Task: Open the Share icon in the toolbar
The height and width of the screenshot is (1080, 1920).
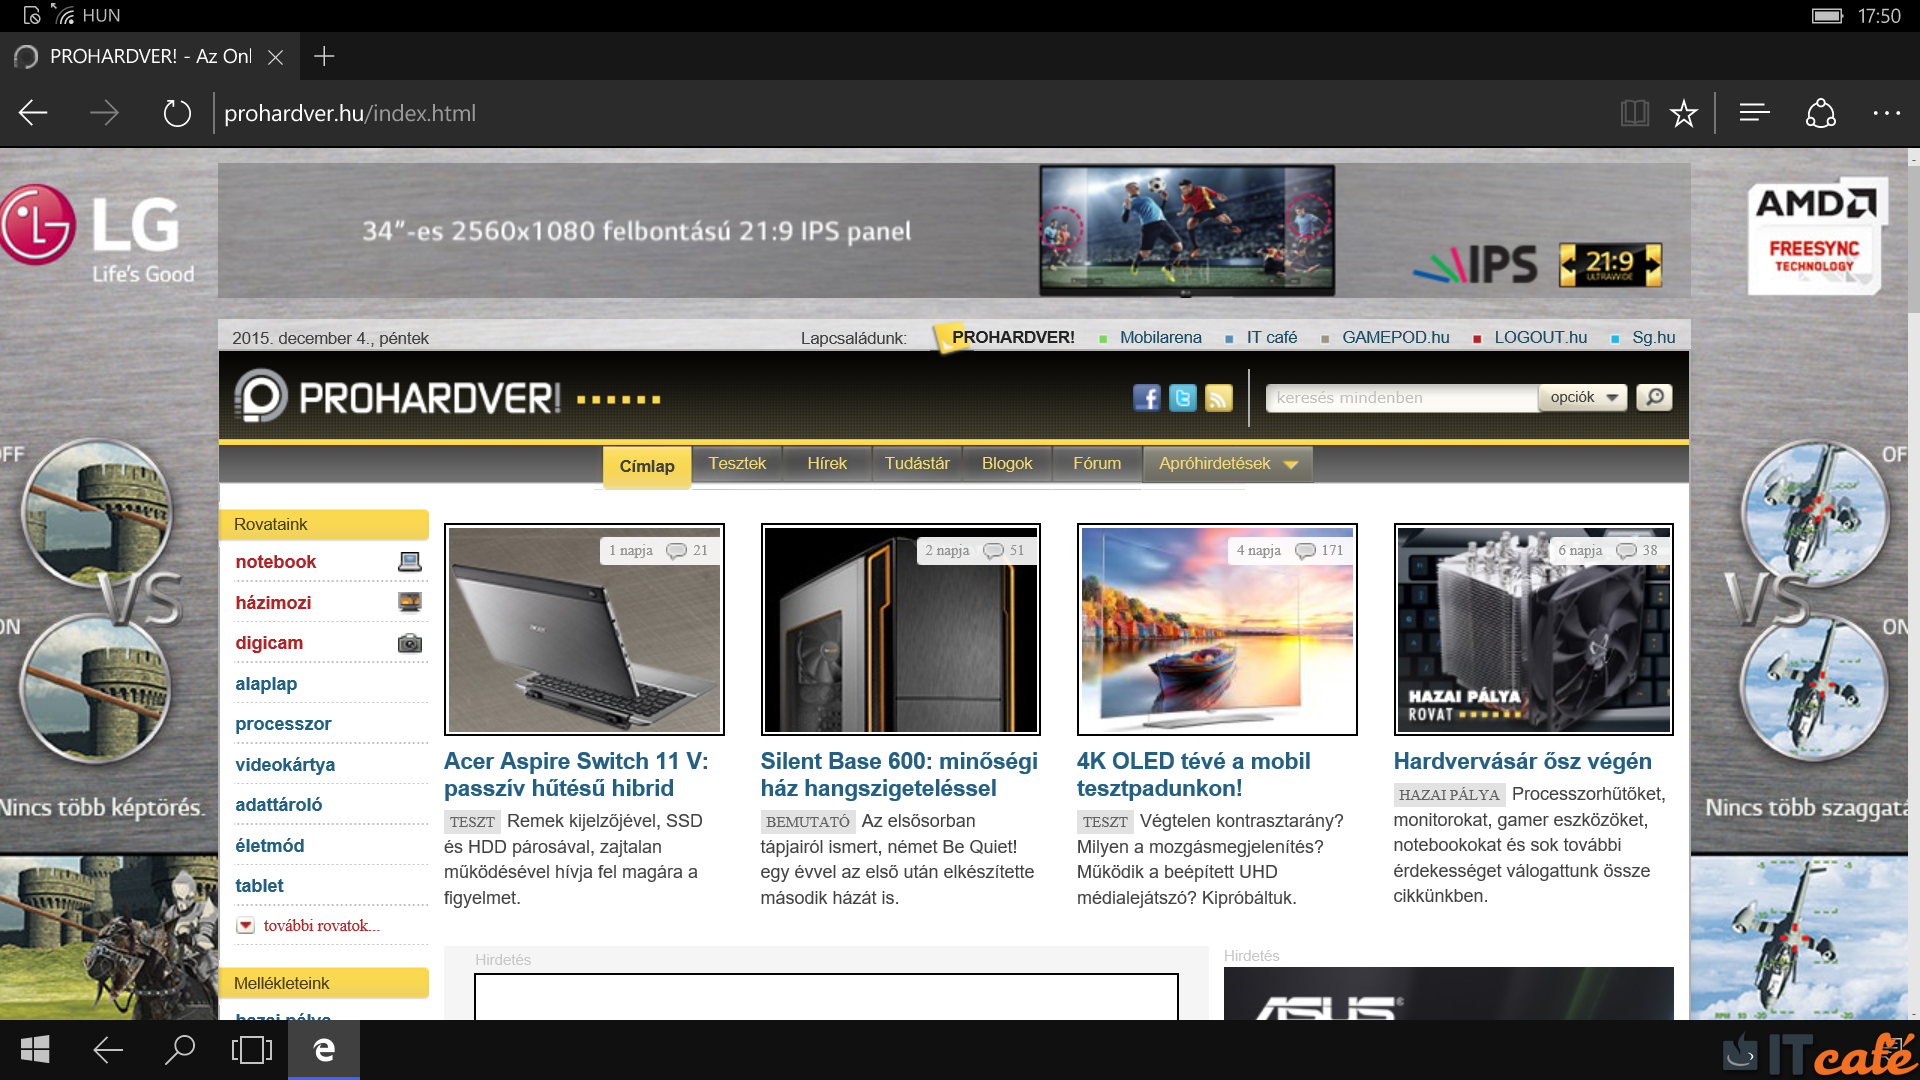Action: [x=1821, y=113]
